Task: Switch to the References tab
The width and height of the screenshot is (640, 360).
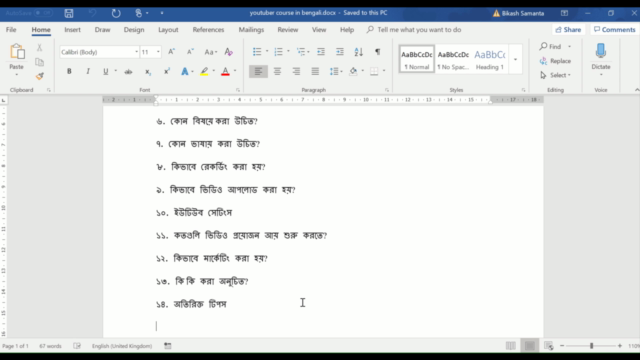Action: pyautogui.click(x=208, y=30)
